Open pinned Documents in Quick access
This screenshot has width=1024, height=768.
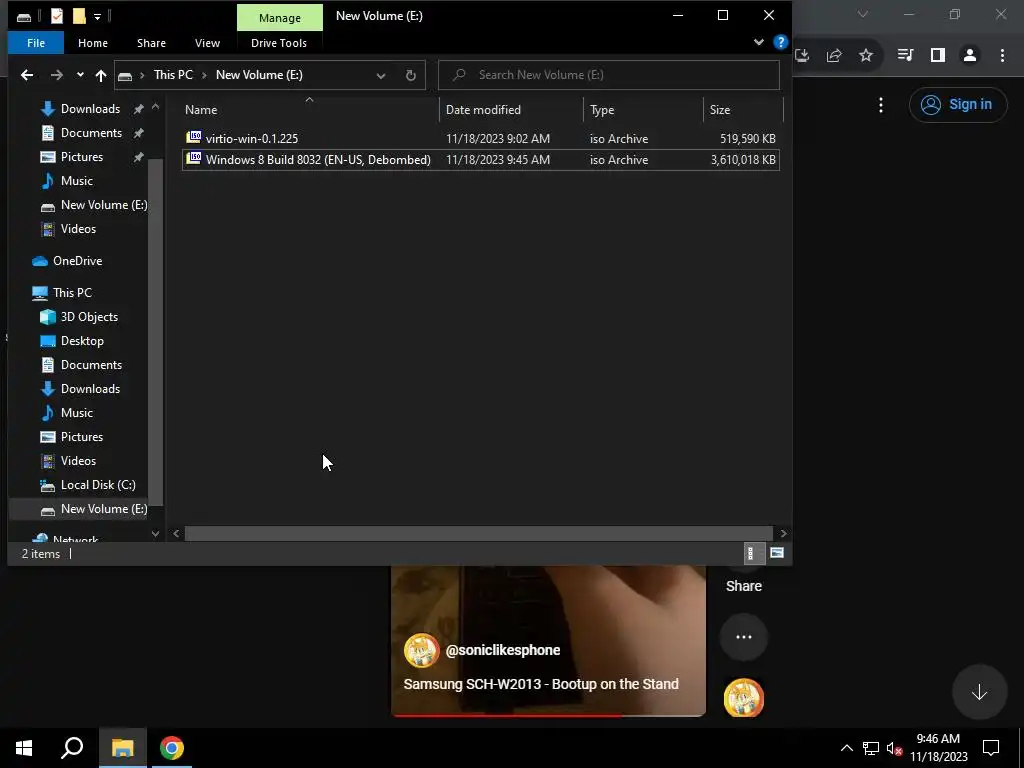pos(91,133)
